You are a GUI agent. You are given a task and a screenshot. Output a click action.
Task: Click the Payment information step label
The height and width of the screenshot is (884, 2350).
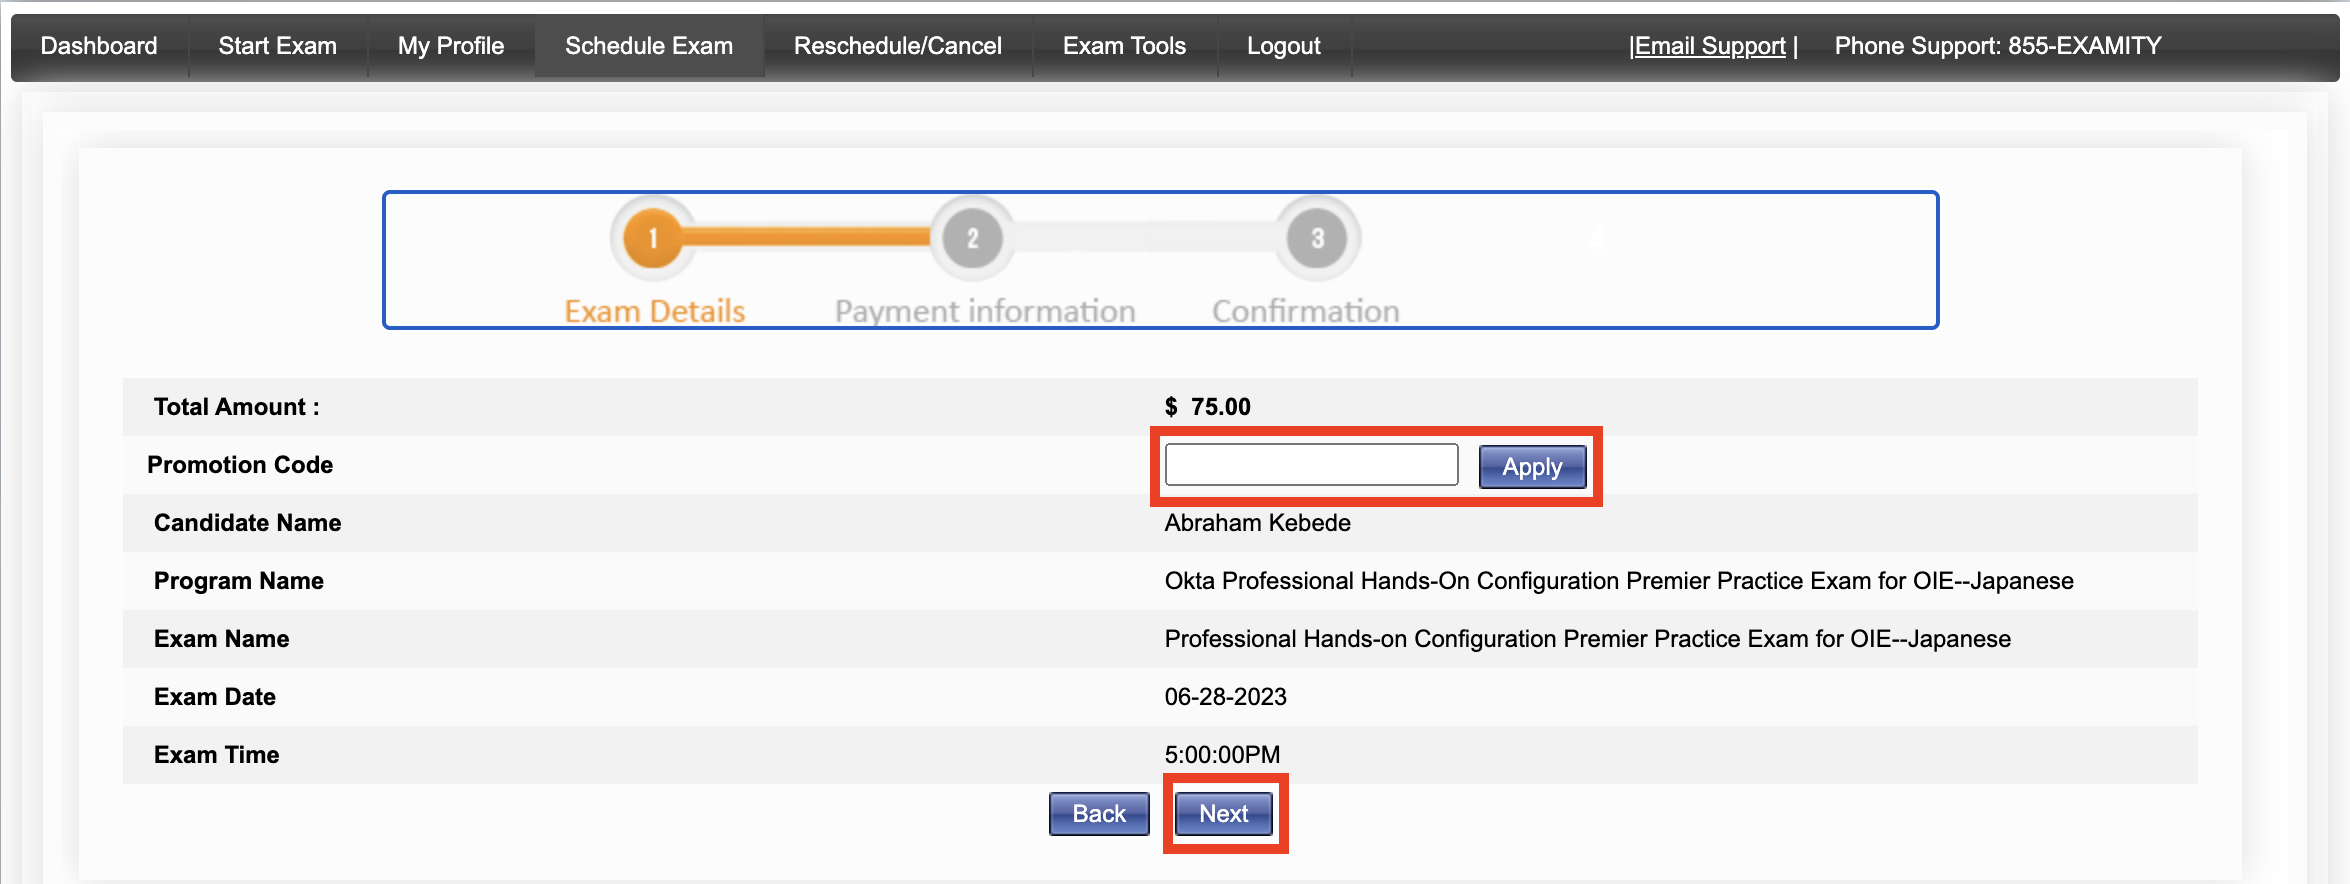984,311
